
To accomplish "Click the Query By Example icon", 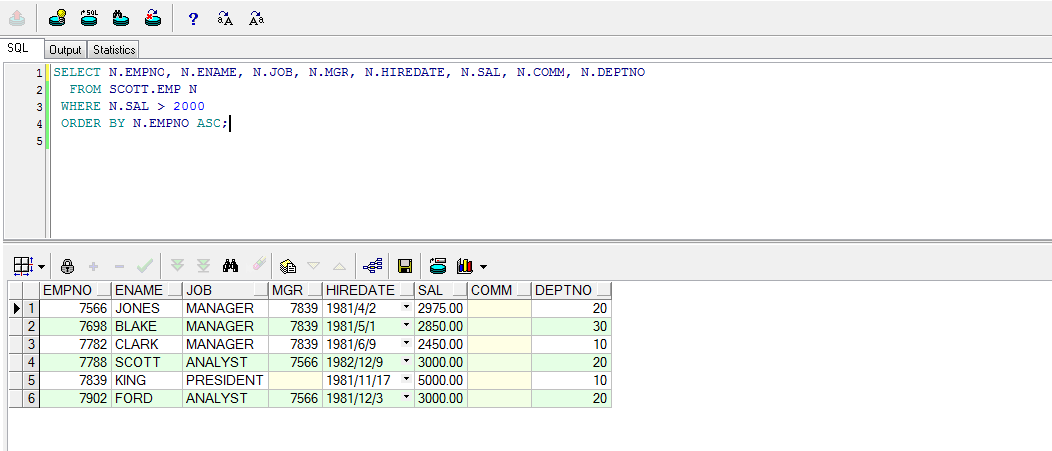I will (288, 266).
